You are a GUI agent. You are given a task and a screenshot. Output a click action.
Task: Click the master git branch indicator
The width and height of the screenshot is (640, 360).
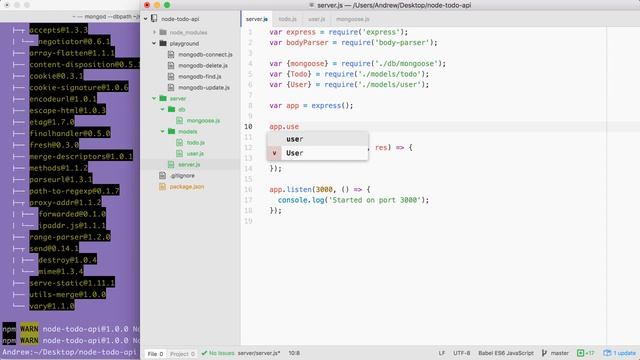(559, 353)
